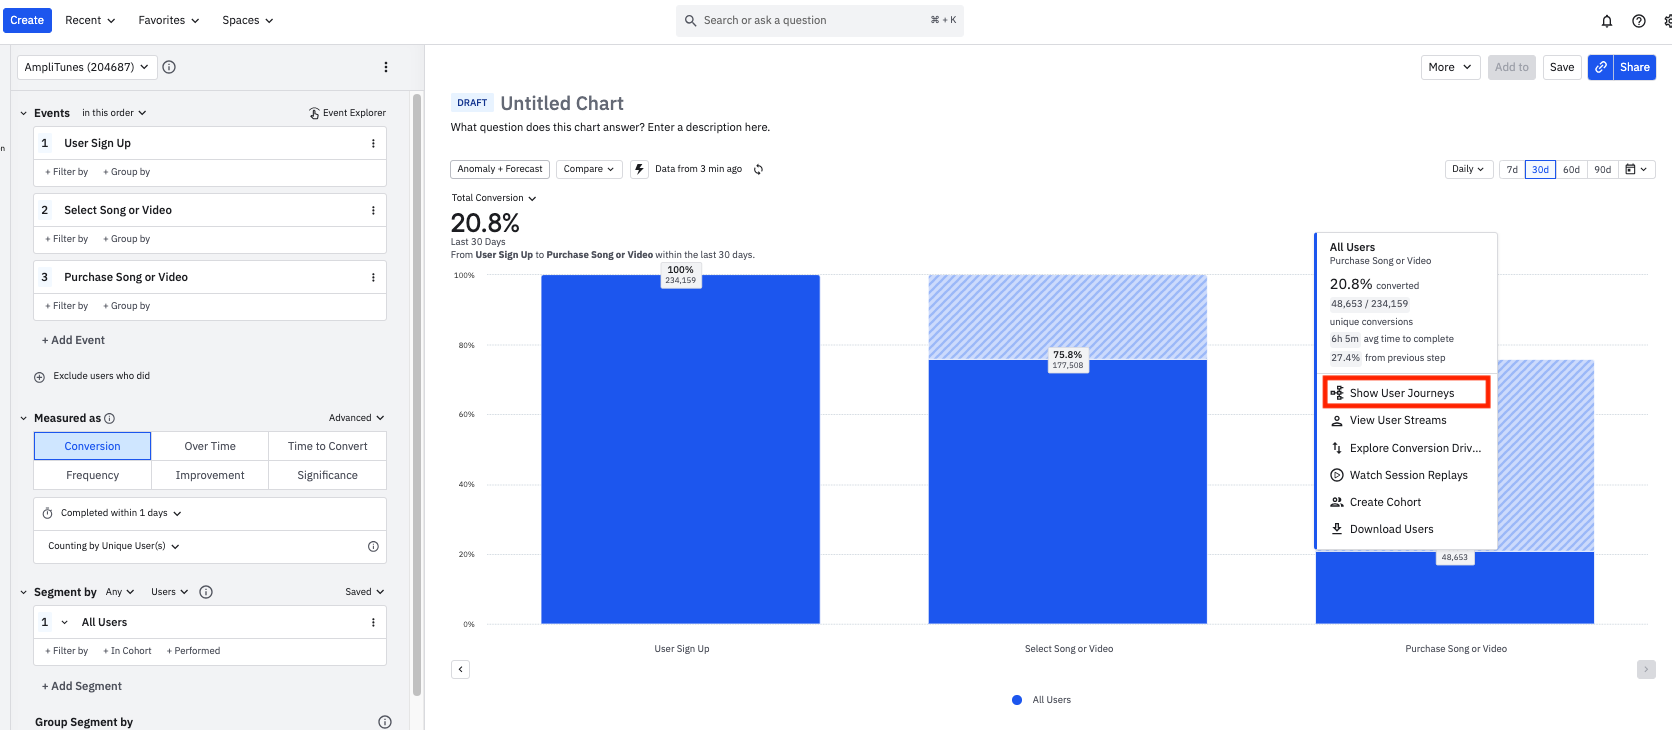The width and height of the screenshot is (1672, 730).
Task: Expand the Total Conversion dropdown
Action: point(493,198)
